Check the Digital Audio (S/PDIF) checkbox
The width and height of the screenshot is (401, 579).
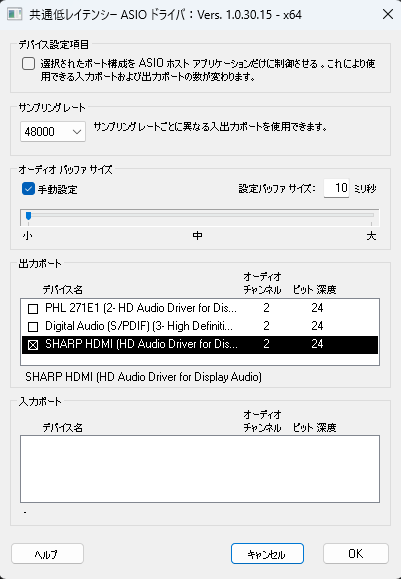point(33,326)
